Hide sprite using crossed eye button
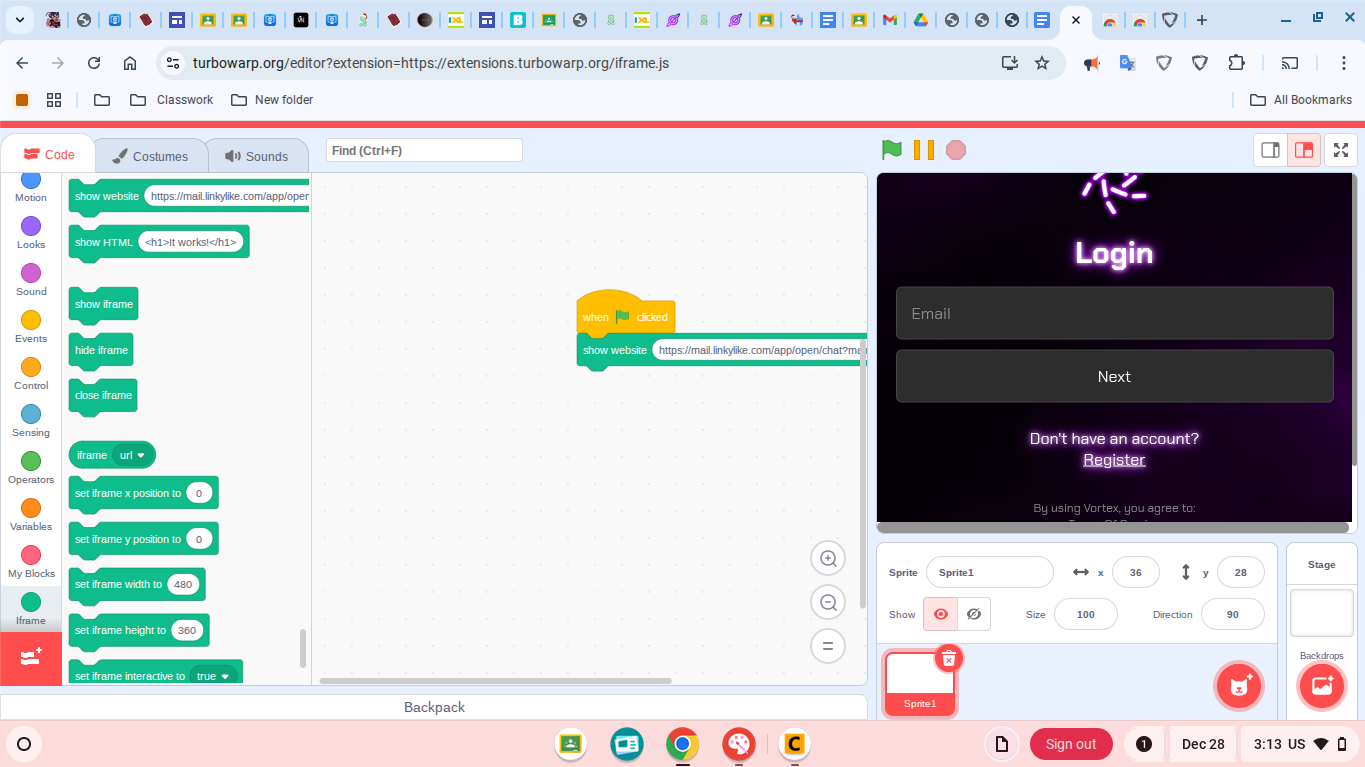 (x=974, y=614)
